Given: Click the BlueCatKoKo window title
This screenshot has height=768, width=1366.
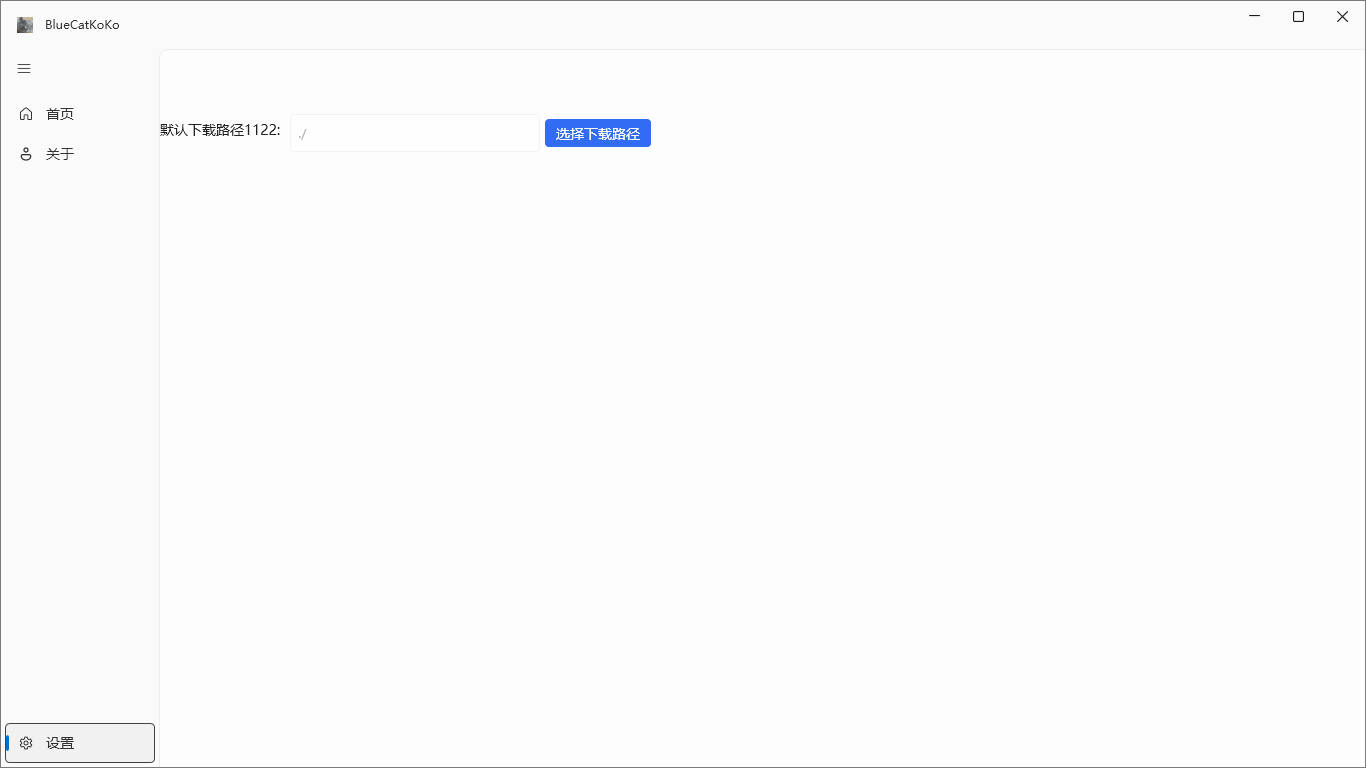Looking at the screenshot, I should (x=82, y=25).
